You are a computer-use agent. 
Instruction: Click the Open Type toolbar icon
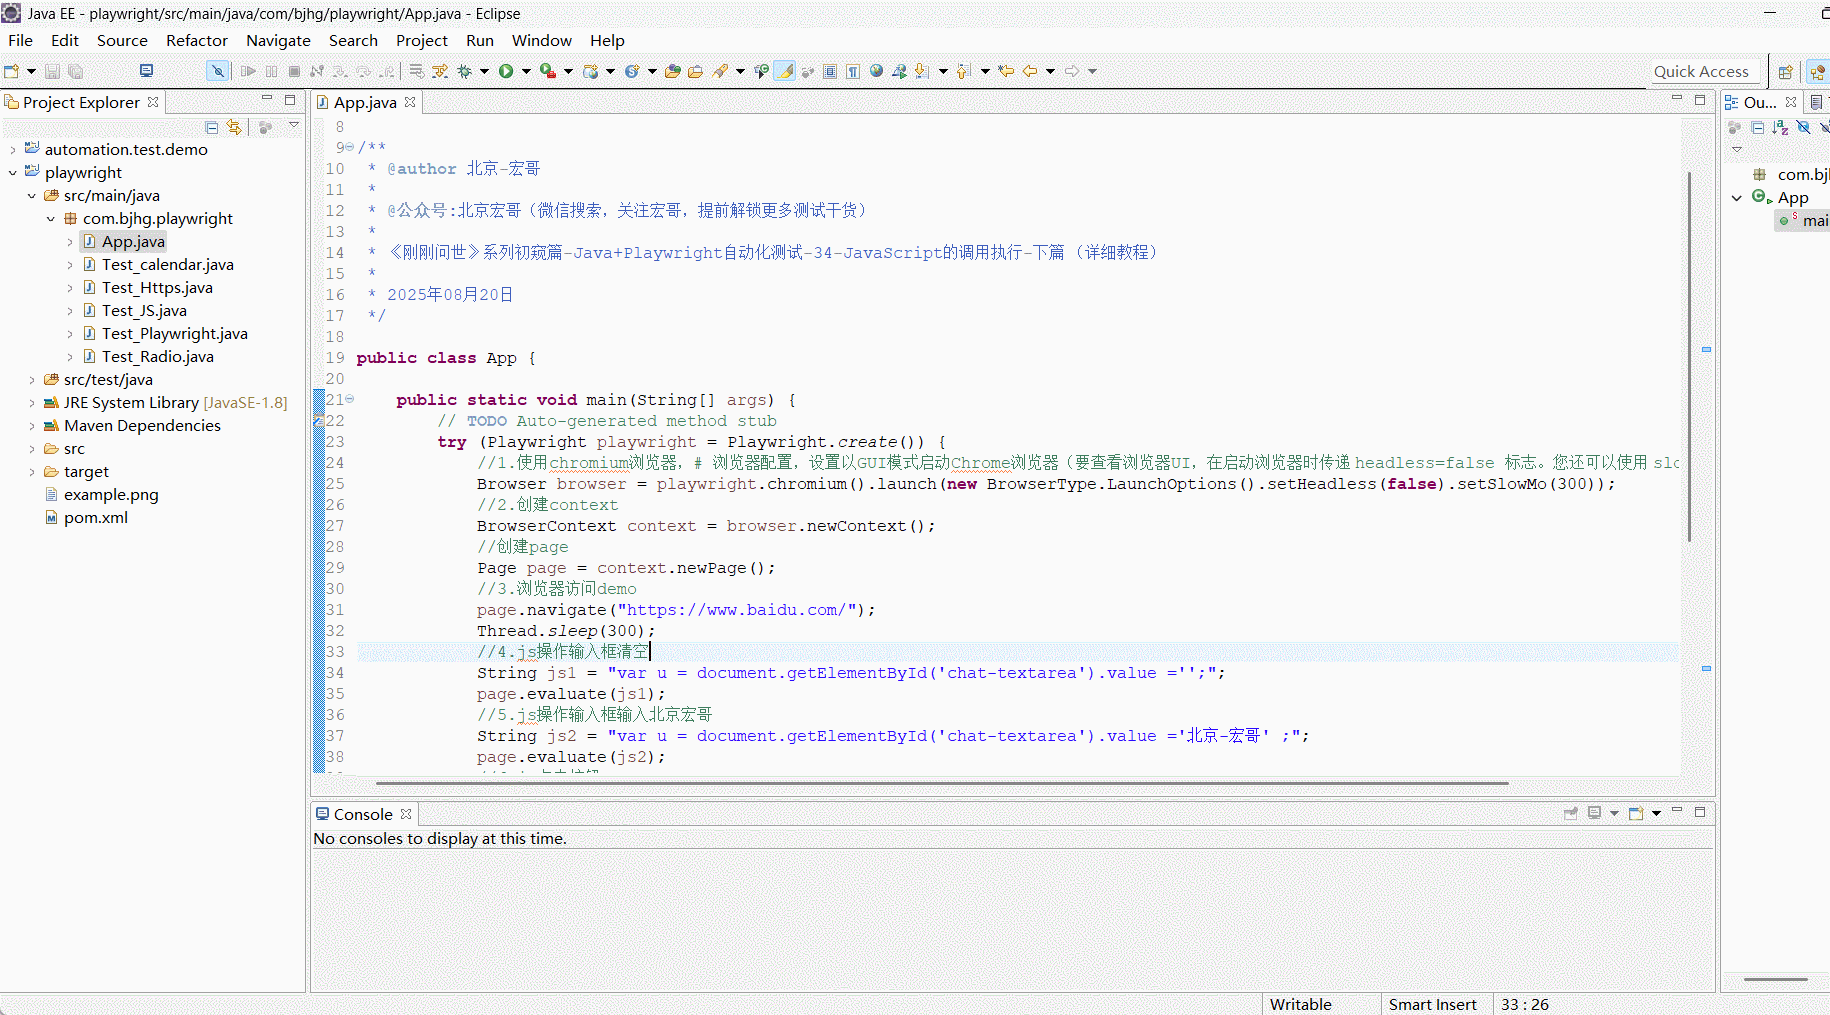pyautogui.click(x=673, y=71)
